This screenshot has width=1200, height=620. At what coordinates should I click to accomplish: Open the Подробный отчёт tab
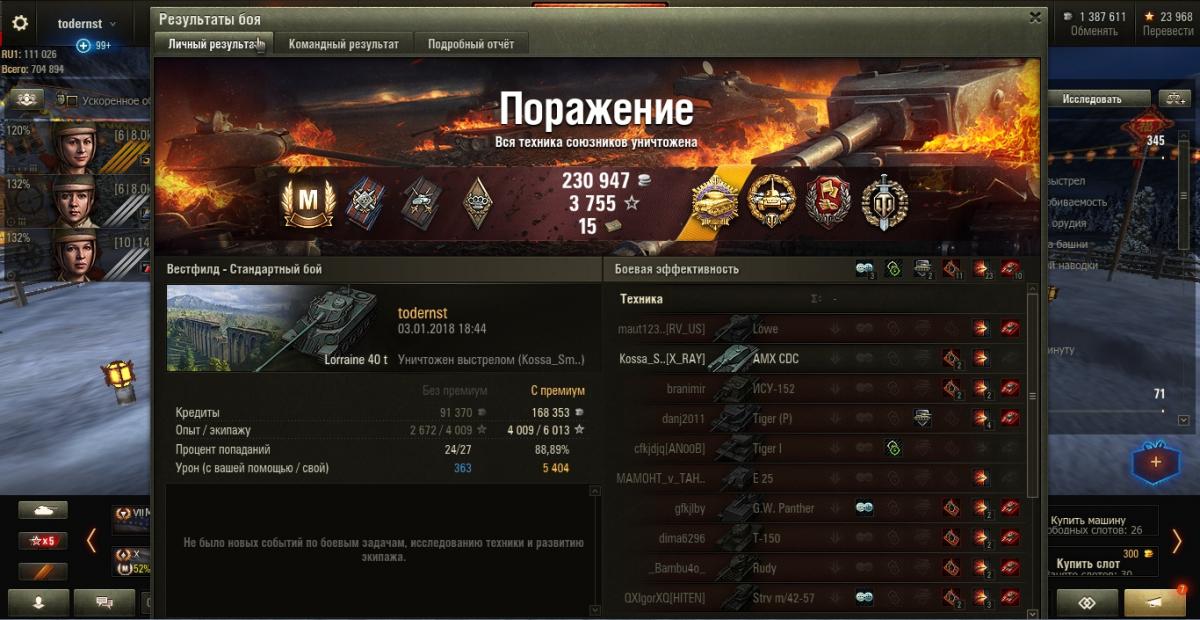(x=471, y=44)
